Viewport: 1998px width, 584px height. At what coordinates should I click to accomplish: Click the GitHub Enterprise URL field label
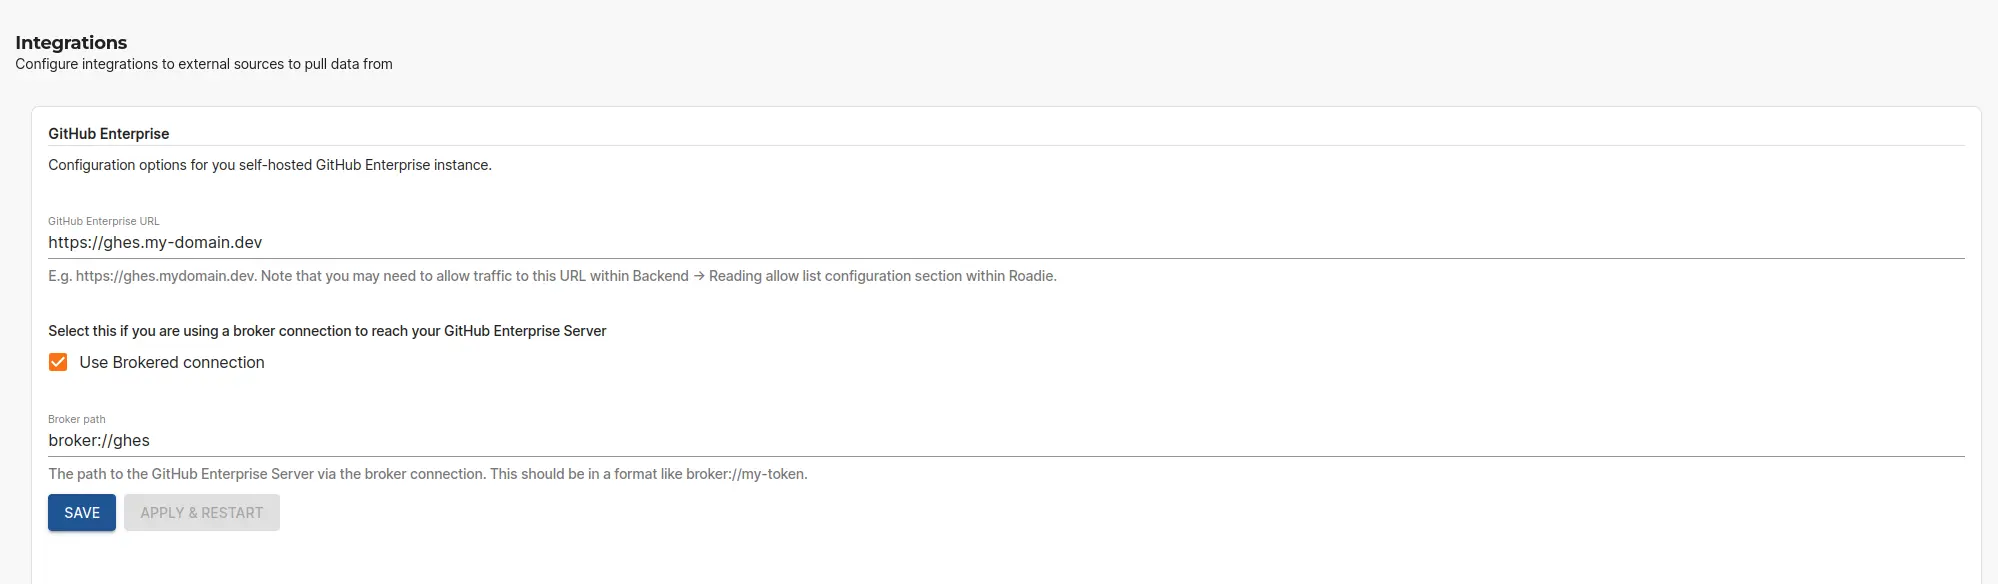pyautogui.click(x=104, y=221)
